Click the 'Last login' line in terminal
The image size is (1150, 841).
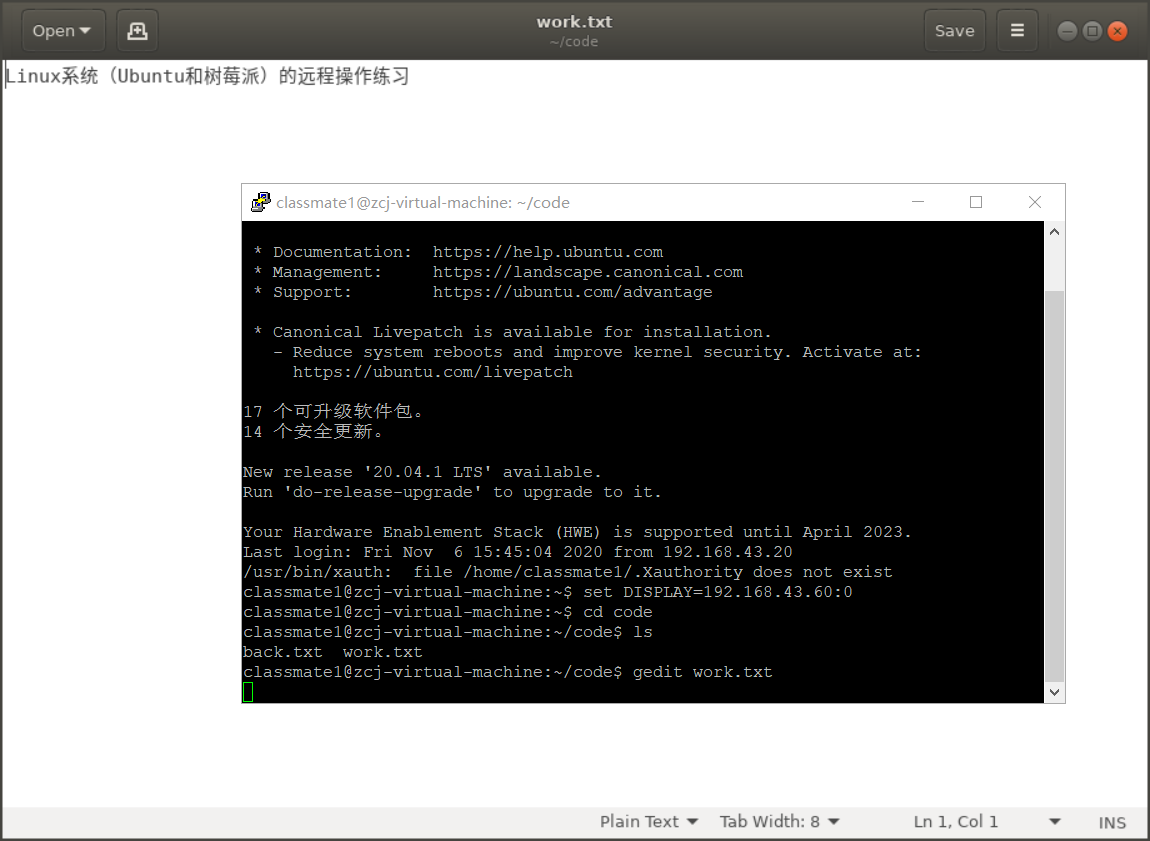click(518, 551)
